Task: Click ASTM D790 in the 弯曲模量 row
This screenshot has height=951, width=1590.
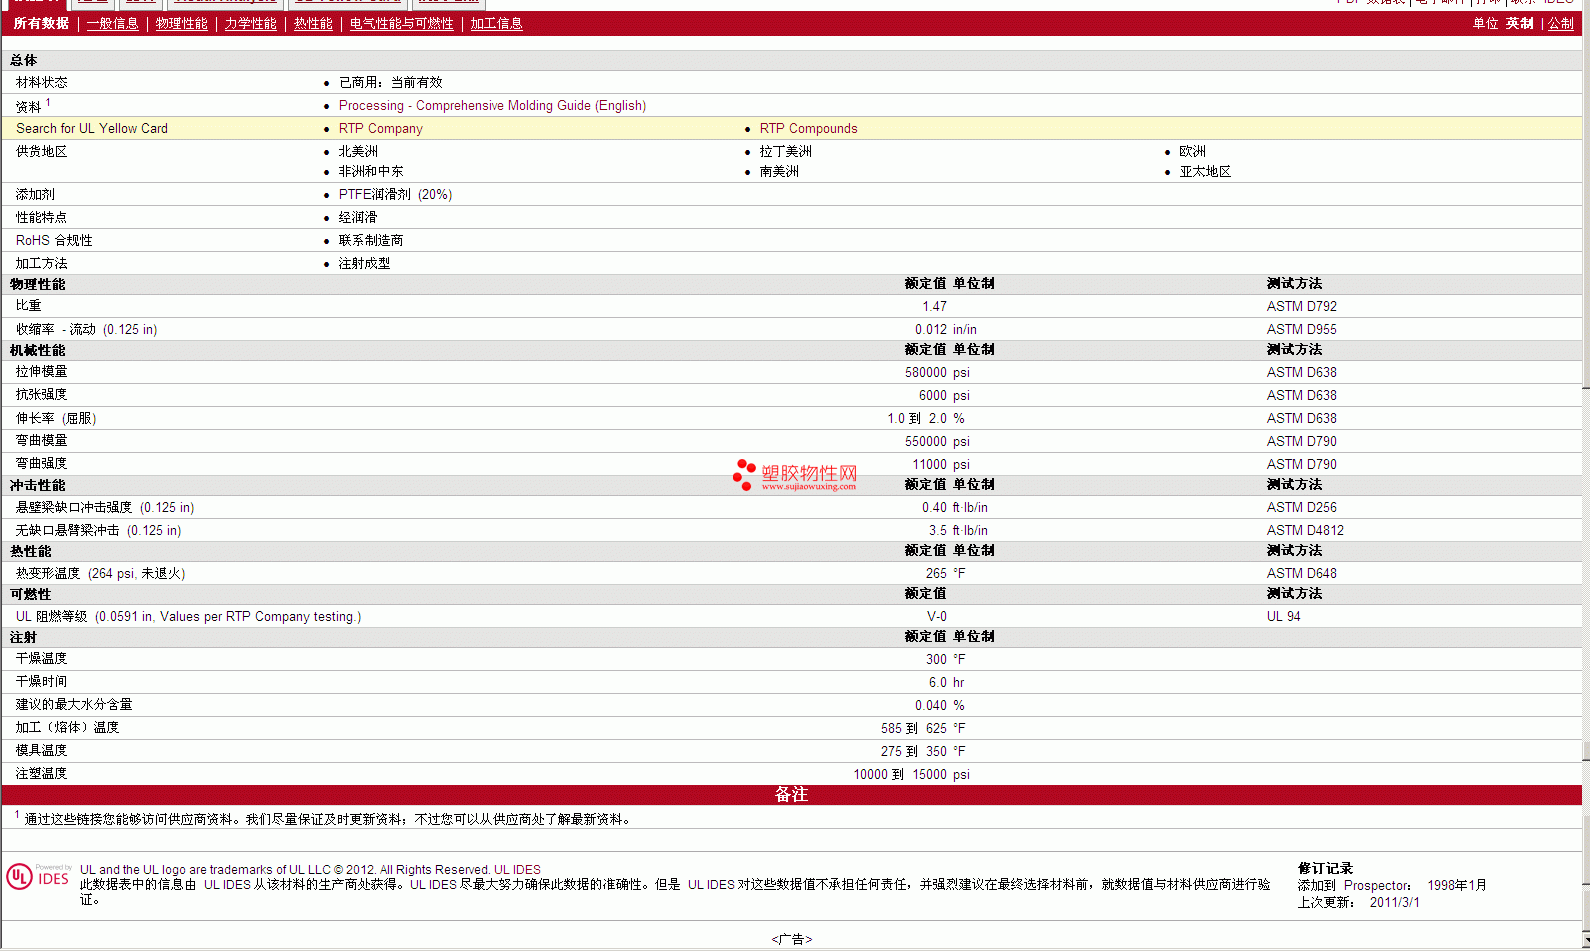Action: 1302,442
